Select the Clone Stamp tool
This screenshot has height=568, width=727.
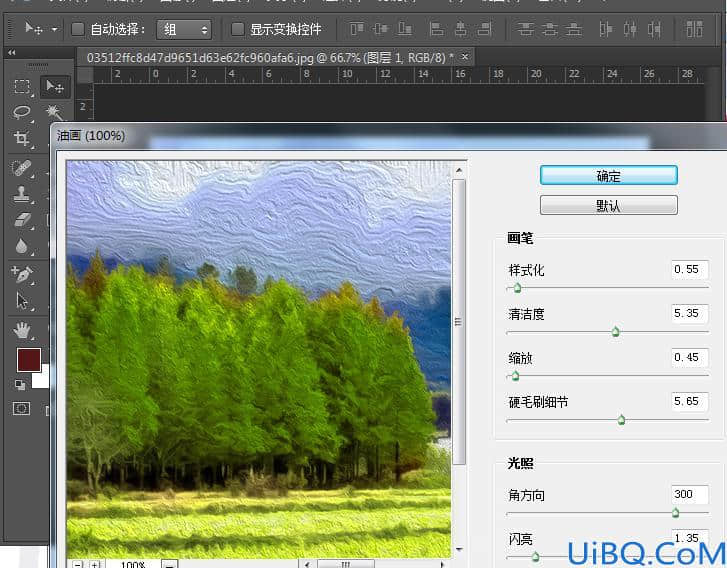pyautogui.click(x=22, y=194)
